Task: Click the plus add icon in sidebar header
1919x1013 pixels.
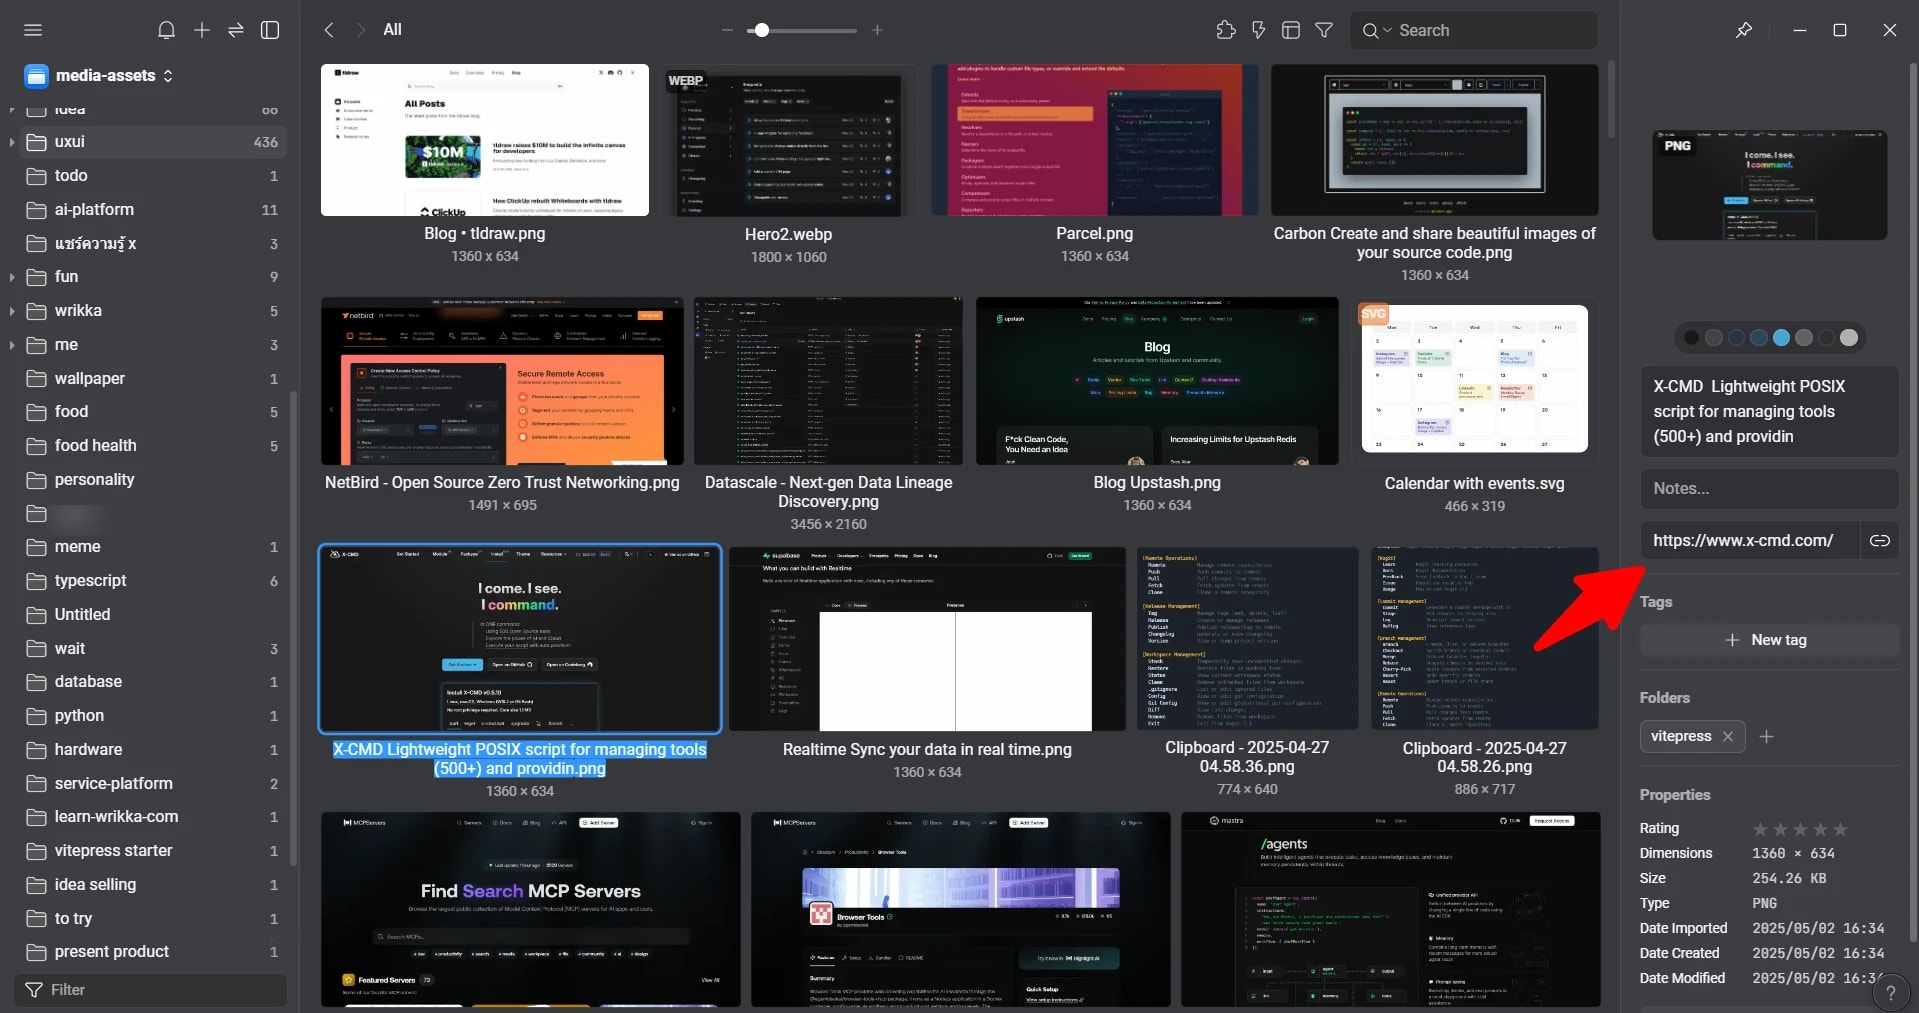Action: tap(202, 30)
